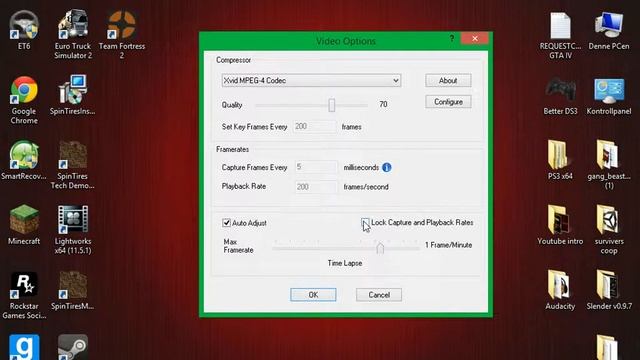The image size is (640, 360).
Task: Click the 'frames/second' label
Action: pyautogui.click(x=366, y=187)
